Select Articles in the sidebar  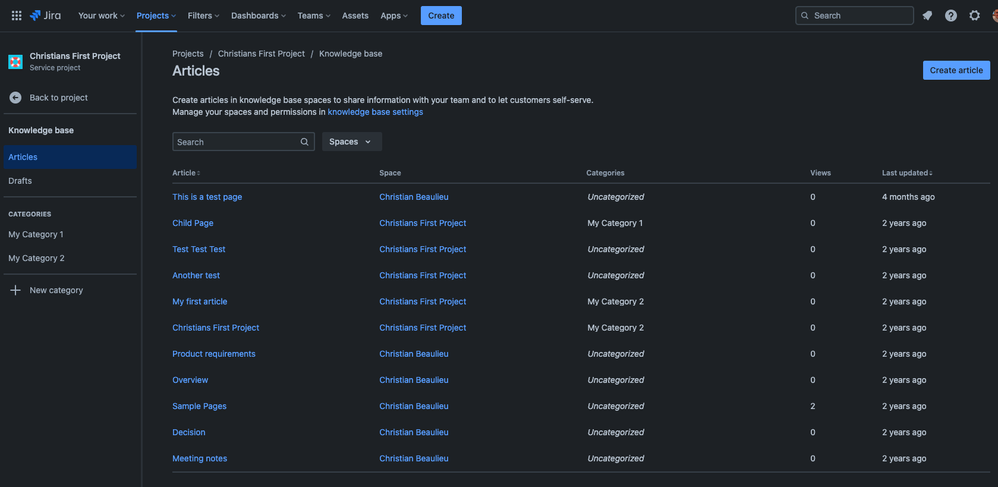(70, 157)
